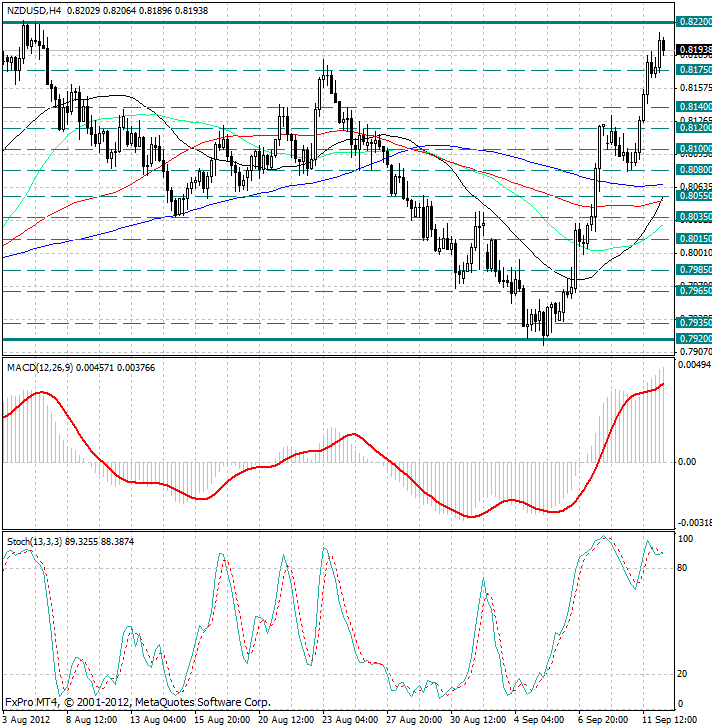Viewport: 712px width, 727px height.
Task: Click the 0.8100 level price label
Action: (694, 149)
